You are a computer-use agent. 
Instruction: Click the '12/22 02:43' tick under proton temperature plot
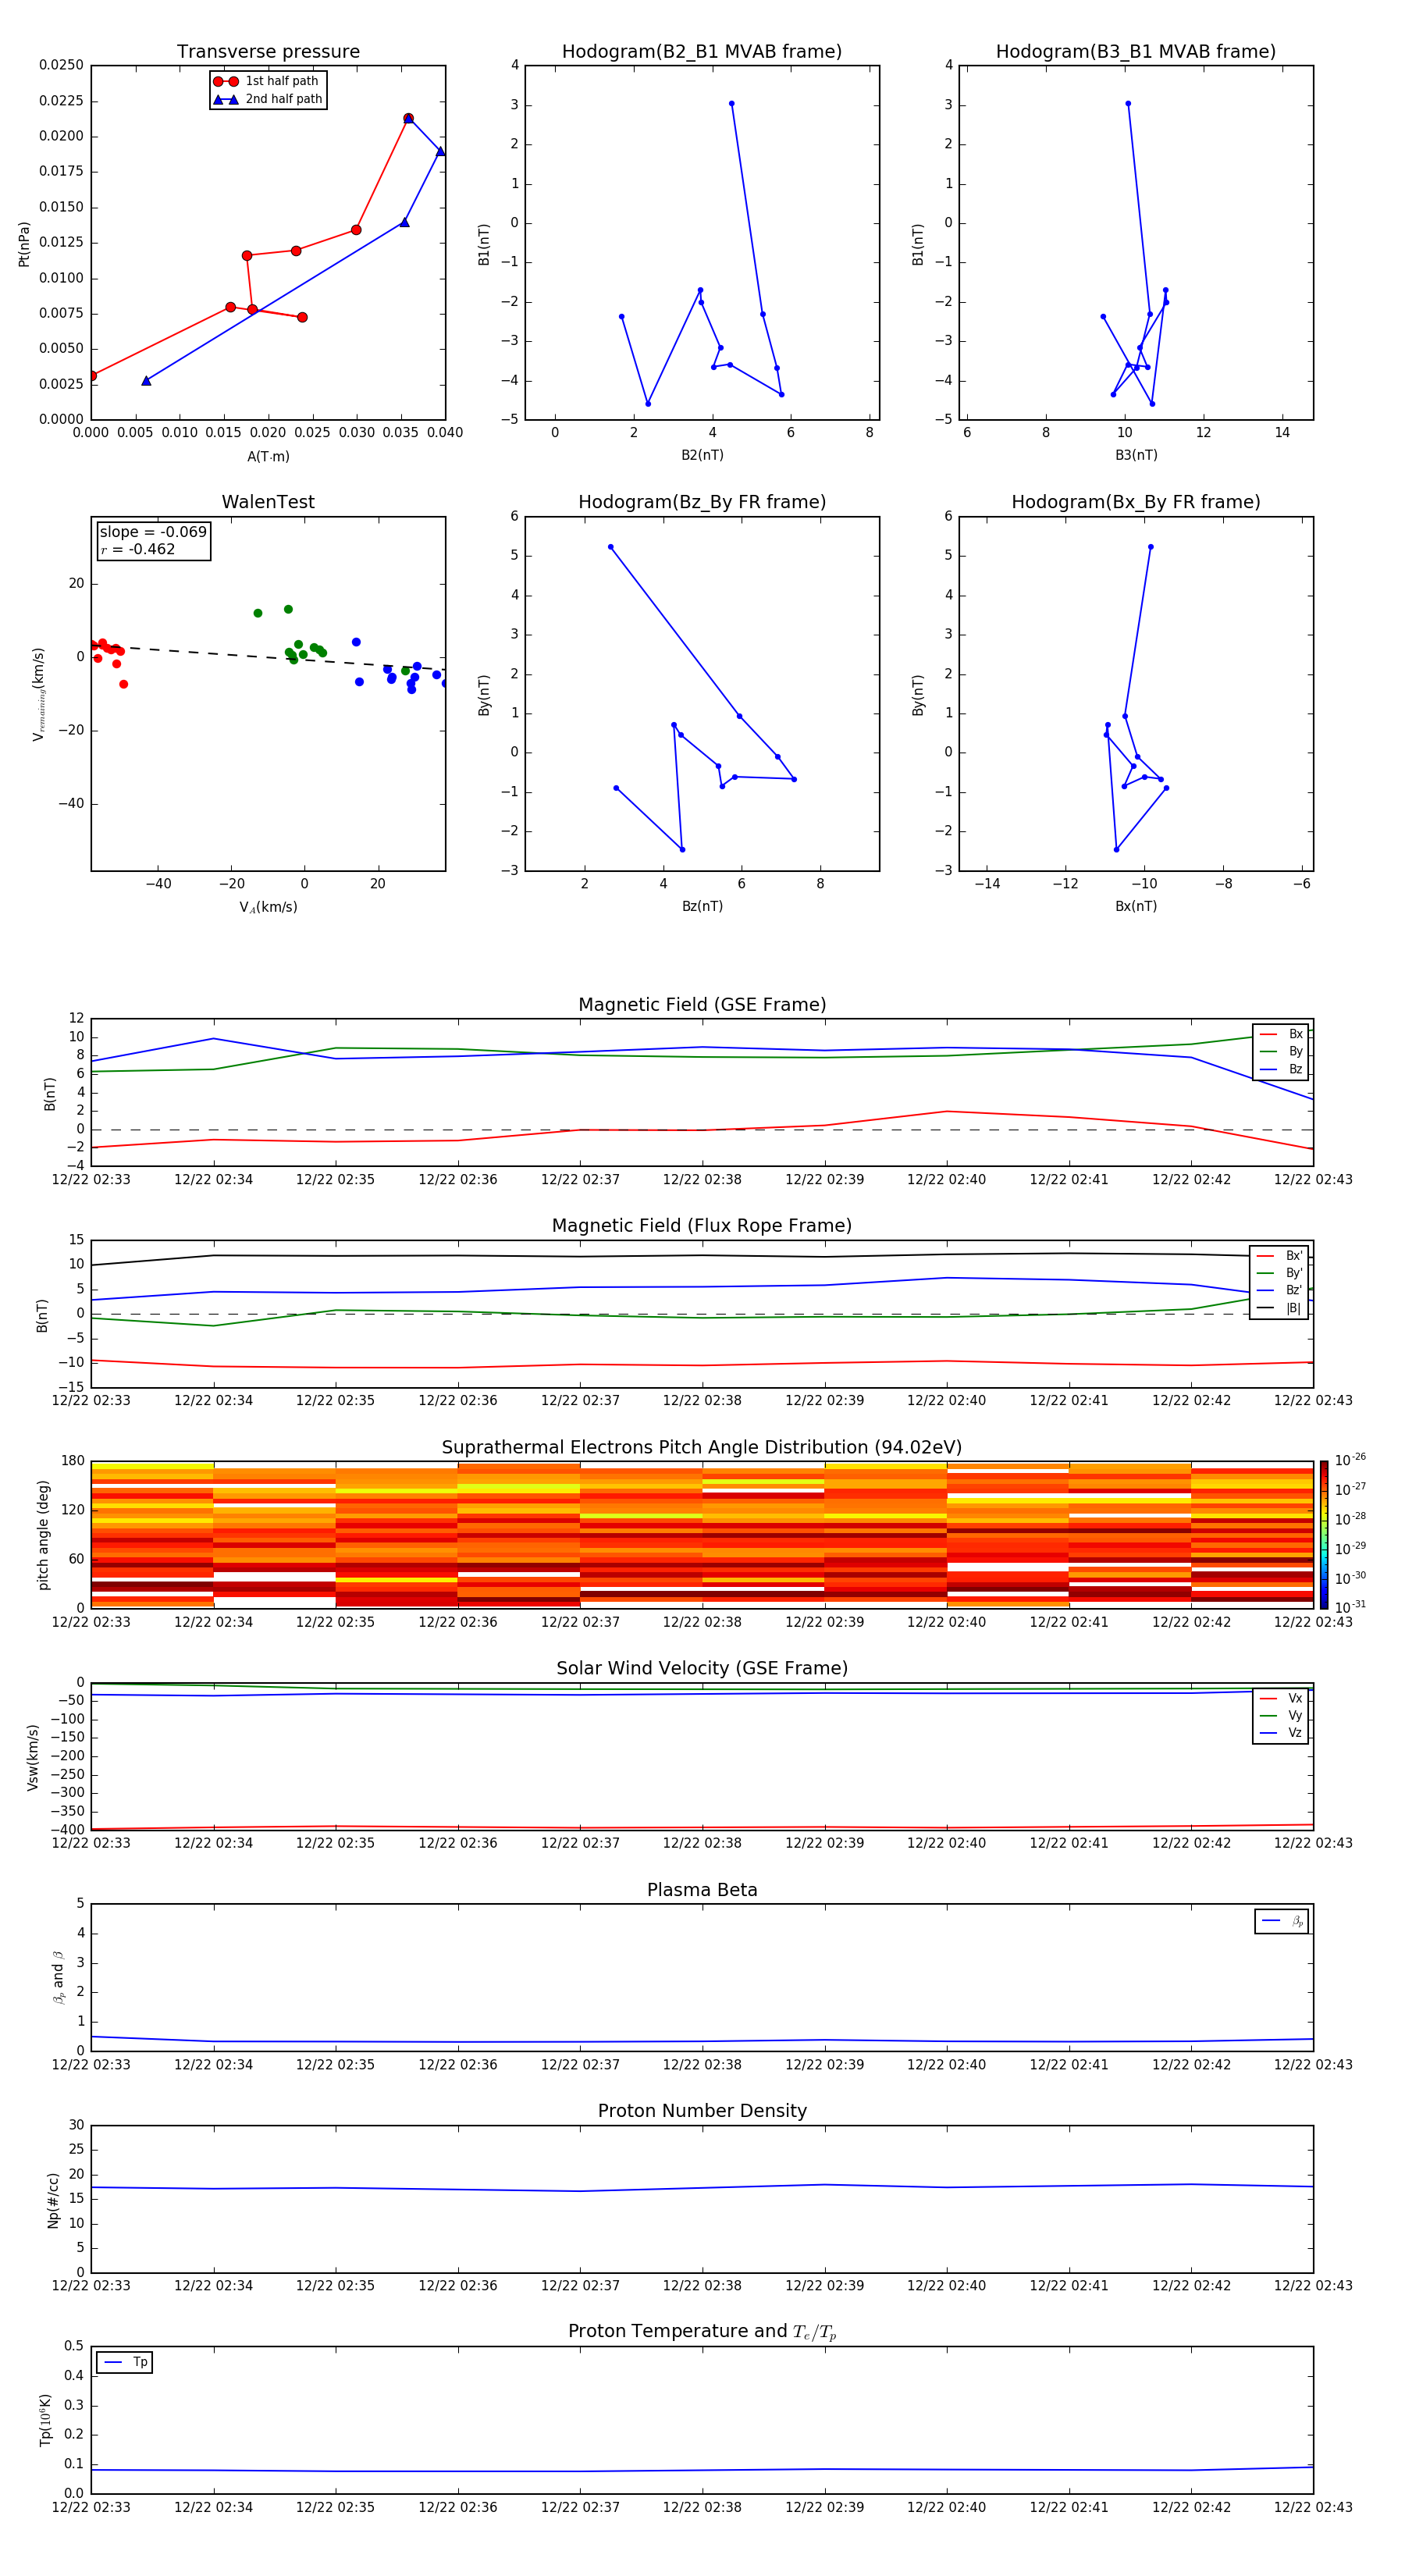click(x=1313, y=2507)
